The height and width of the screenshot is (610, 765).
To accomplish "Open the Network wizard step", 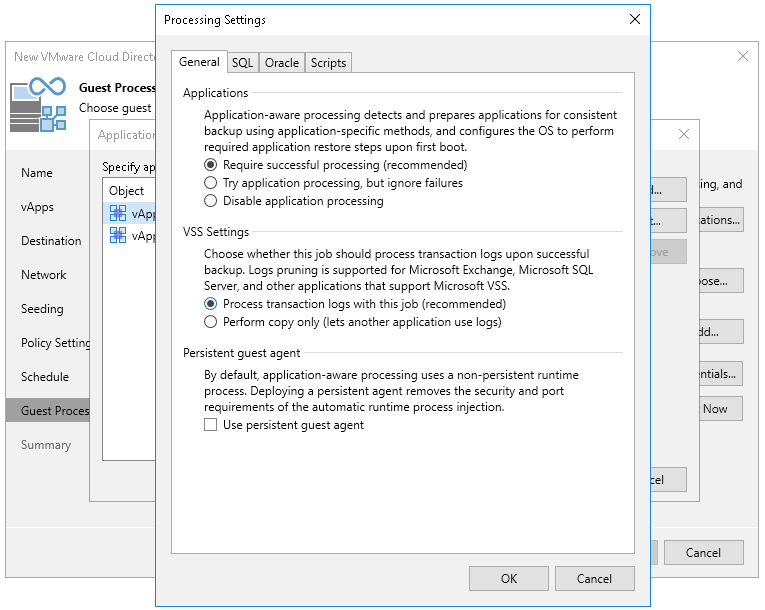I will tap(43, 275).
